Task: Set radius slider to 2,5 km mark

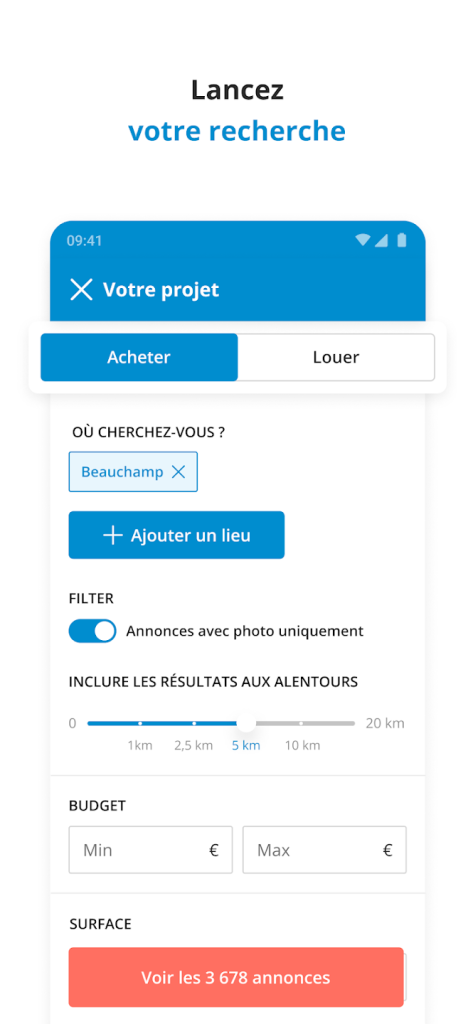Action: click(x=194, y=724)
